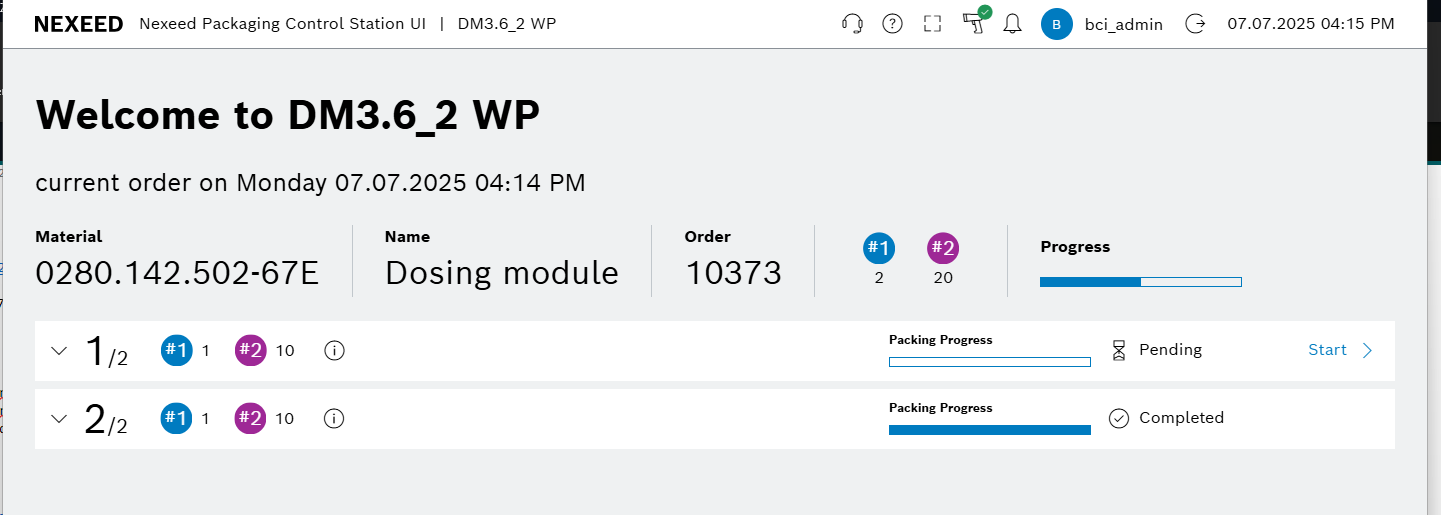The width and height of the screenshot is (1441, 515).
Task: Click Start link on pending row
Action: [x=1327, y=350]
